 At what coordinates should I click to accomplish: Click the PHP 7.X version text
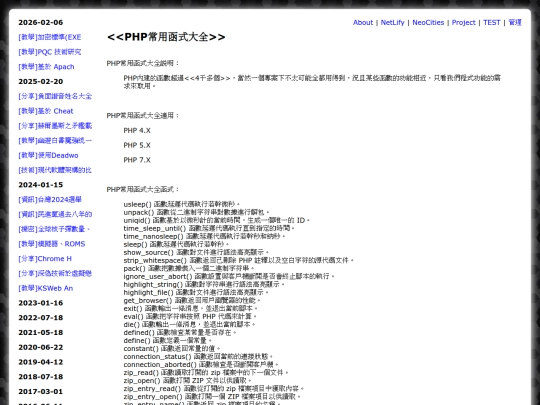(137, 160)
